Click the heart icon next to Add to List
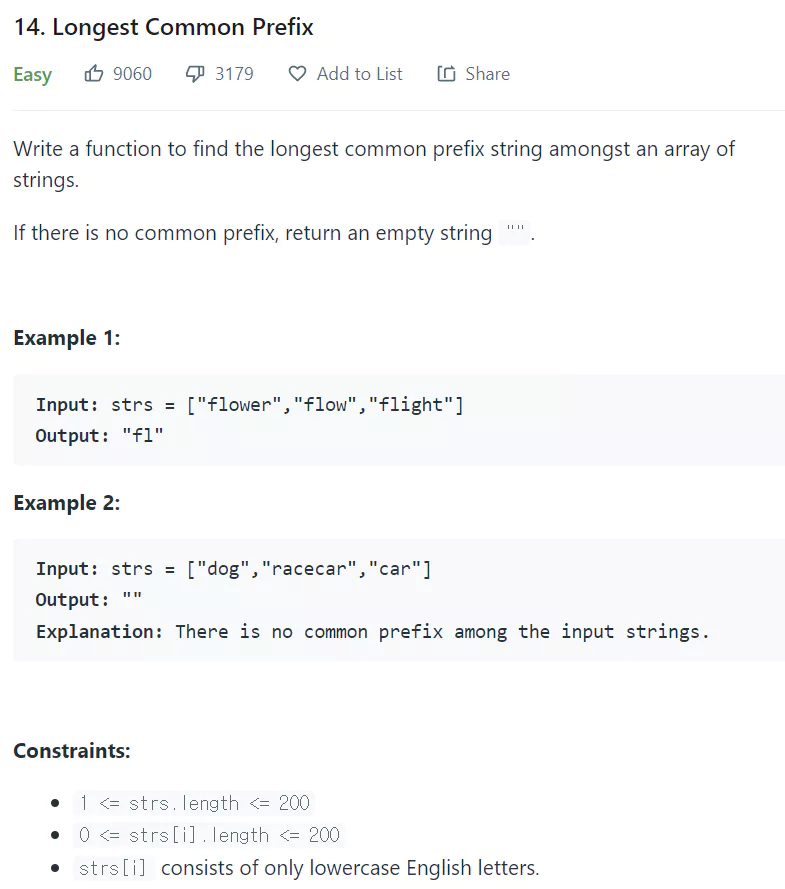The image size is (785, 889). [x=296, y=74]
